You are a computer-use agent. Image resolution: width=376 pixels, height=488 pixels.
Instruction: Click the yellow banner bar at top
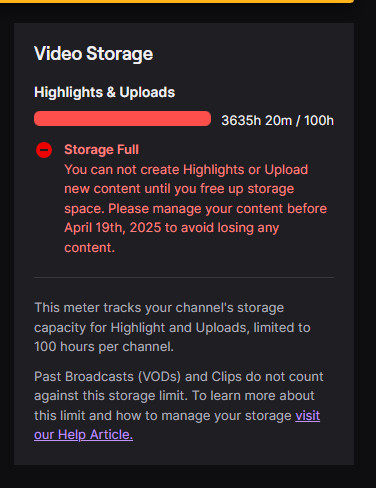point(177,1)
